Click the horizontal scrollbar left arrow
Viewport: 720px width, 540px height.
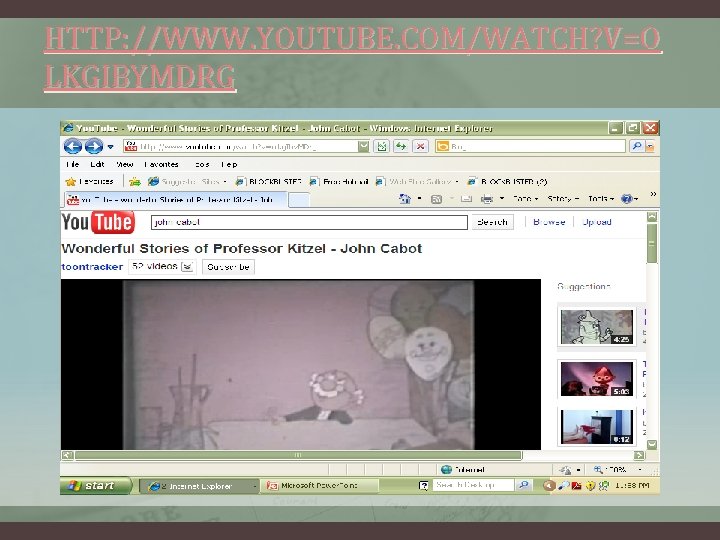pos(68,455)
